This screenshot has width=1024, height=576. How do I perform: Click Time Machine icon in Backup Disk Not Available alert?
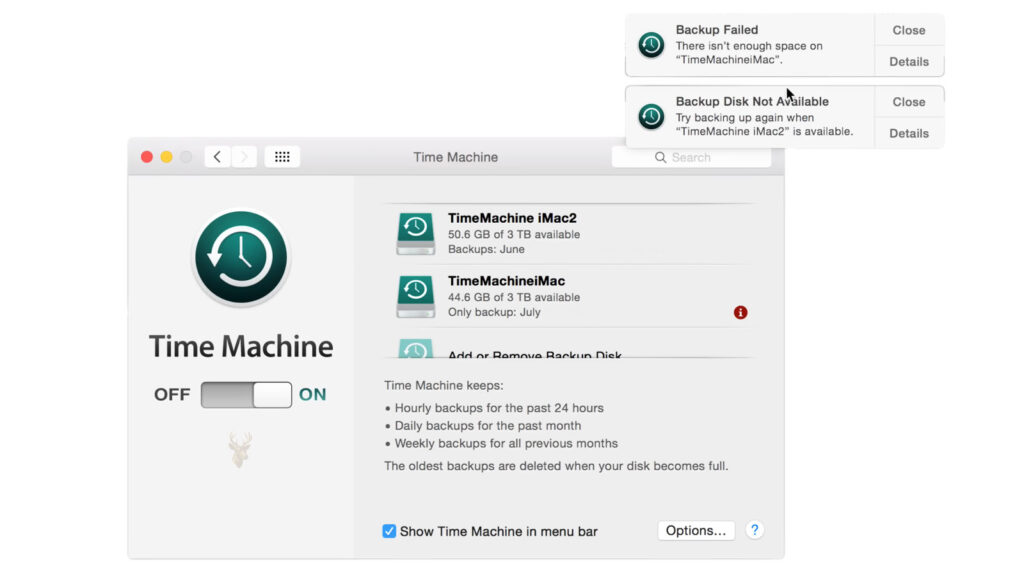click(x=651, y=117)
